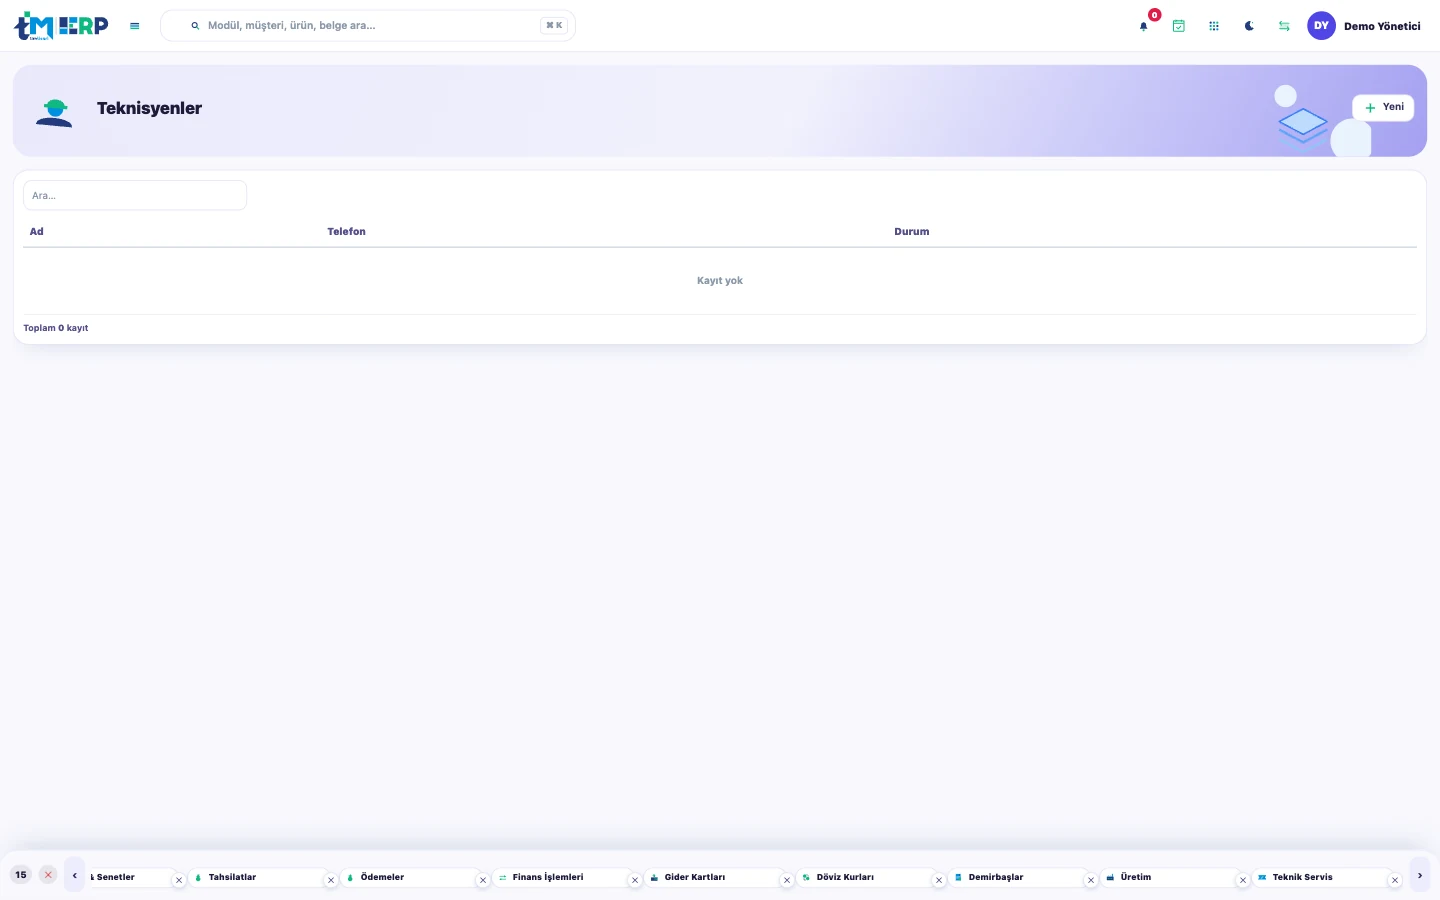1440x900 pixels.
Task: Click the tM ERP logo
Action: (x=61, y=26)
